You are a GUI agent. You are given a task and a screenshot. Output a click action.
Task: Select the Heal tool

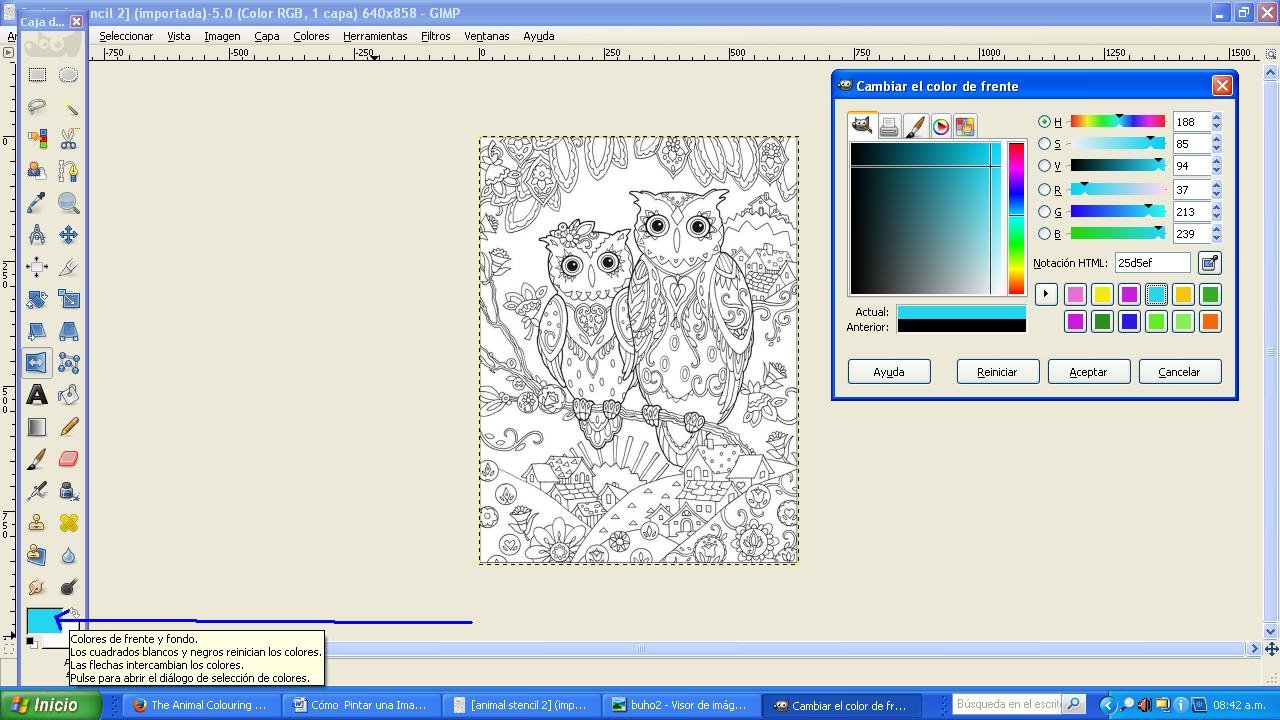(68, 523)
